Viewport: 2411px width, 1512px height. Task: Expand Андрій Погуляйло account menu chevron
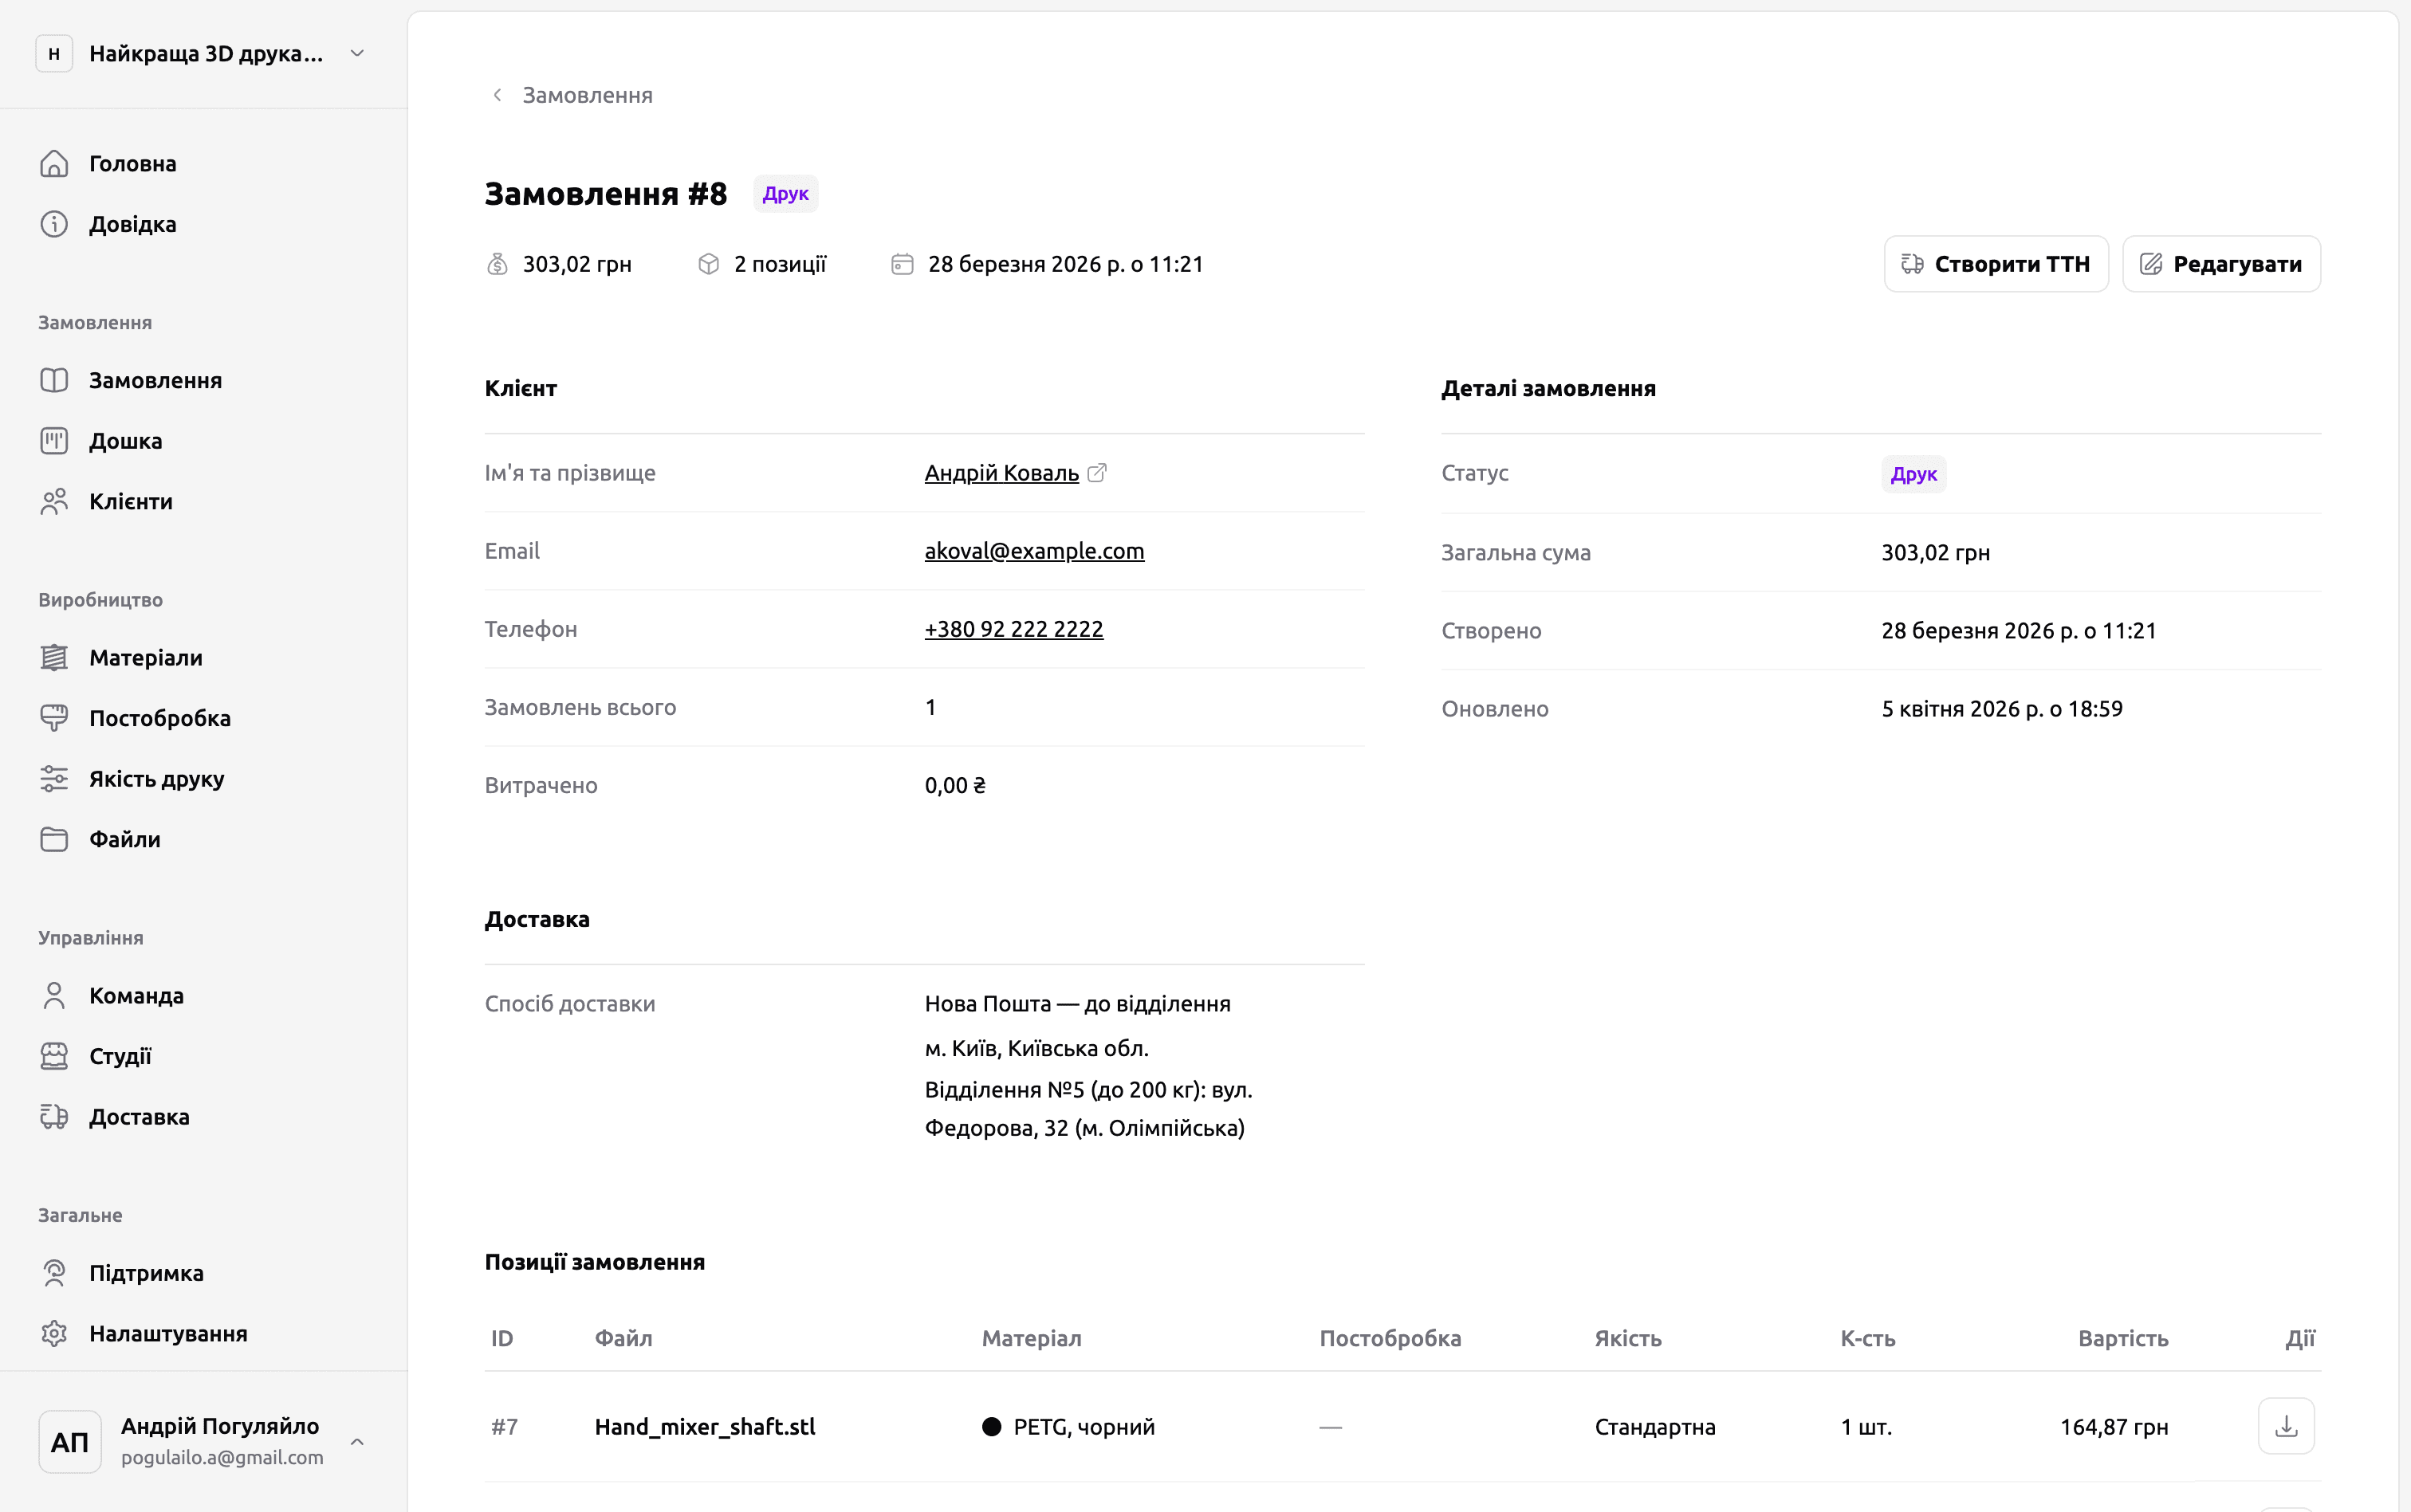[357, 1441]
